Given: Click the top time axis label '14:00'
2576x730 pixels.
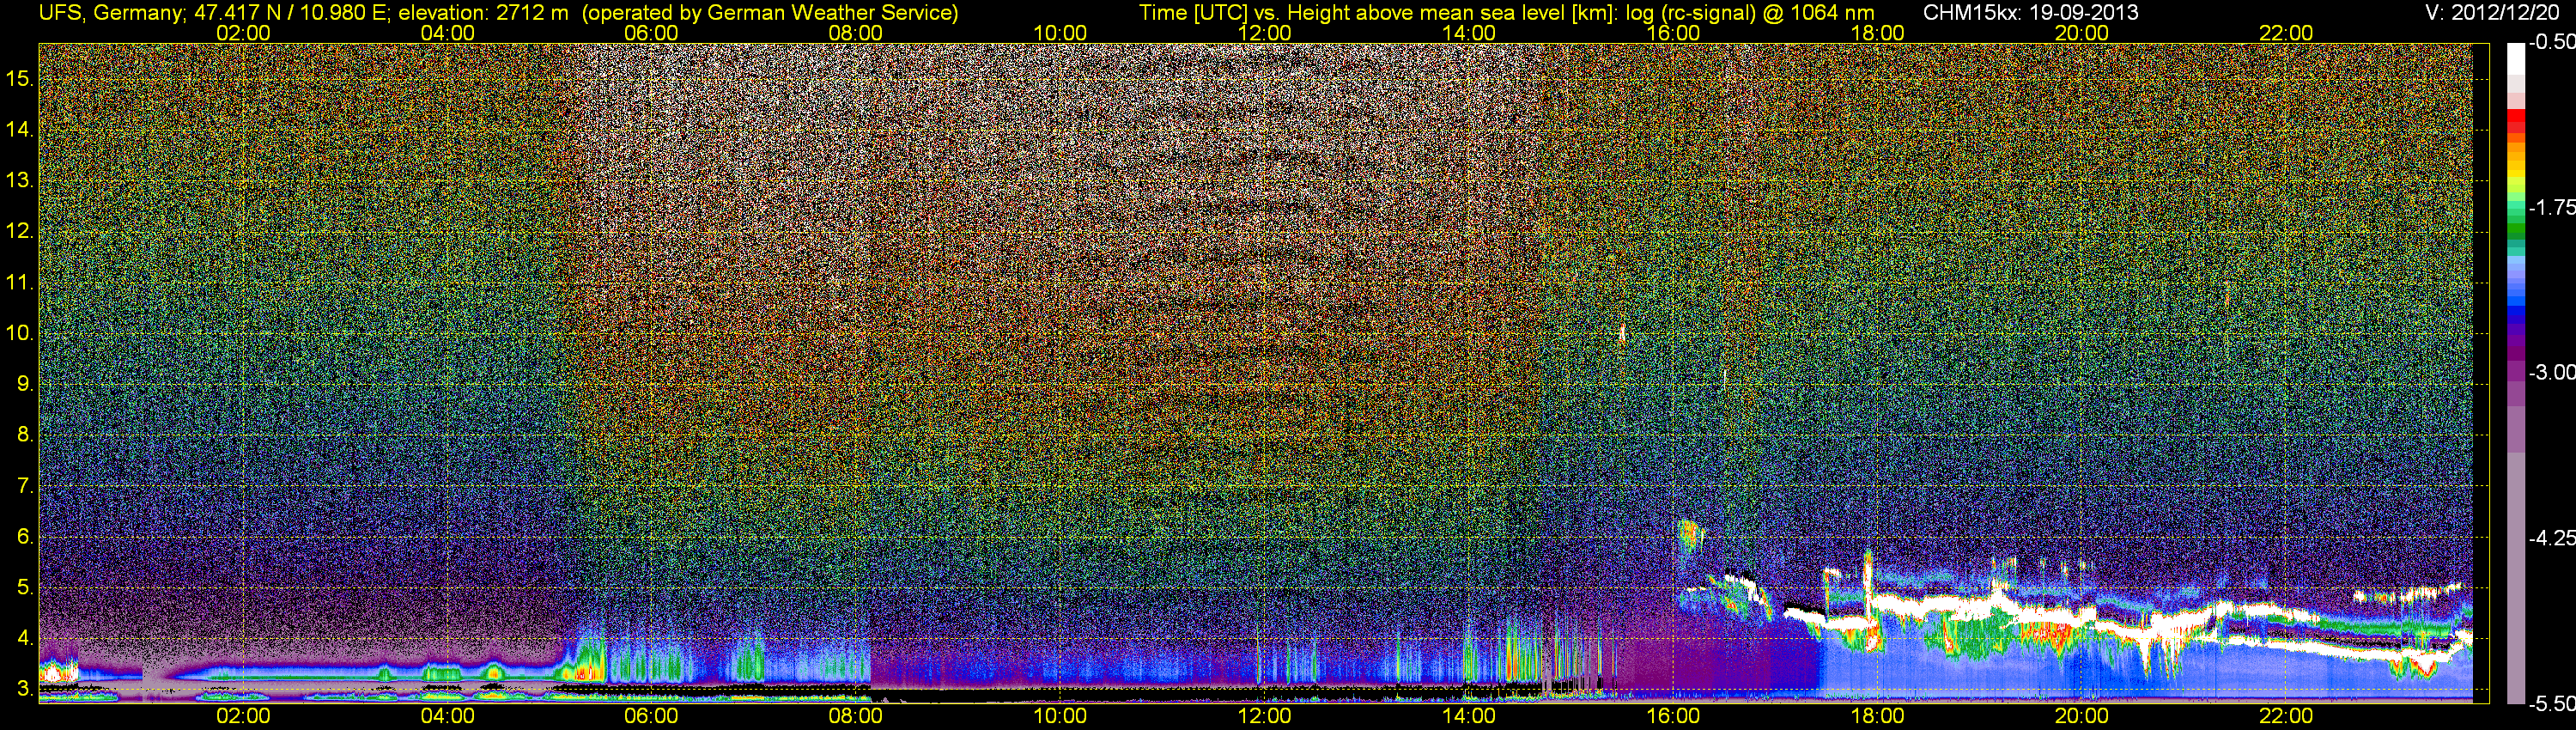Looking at the screenshot, I should (1469, 33).
